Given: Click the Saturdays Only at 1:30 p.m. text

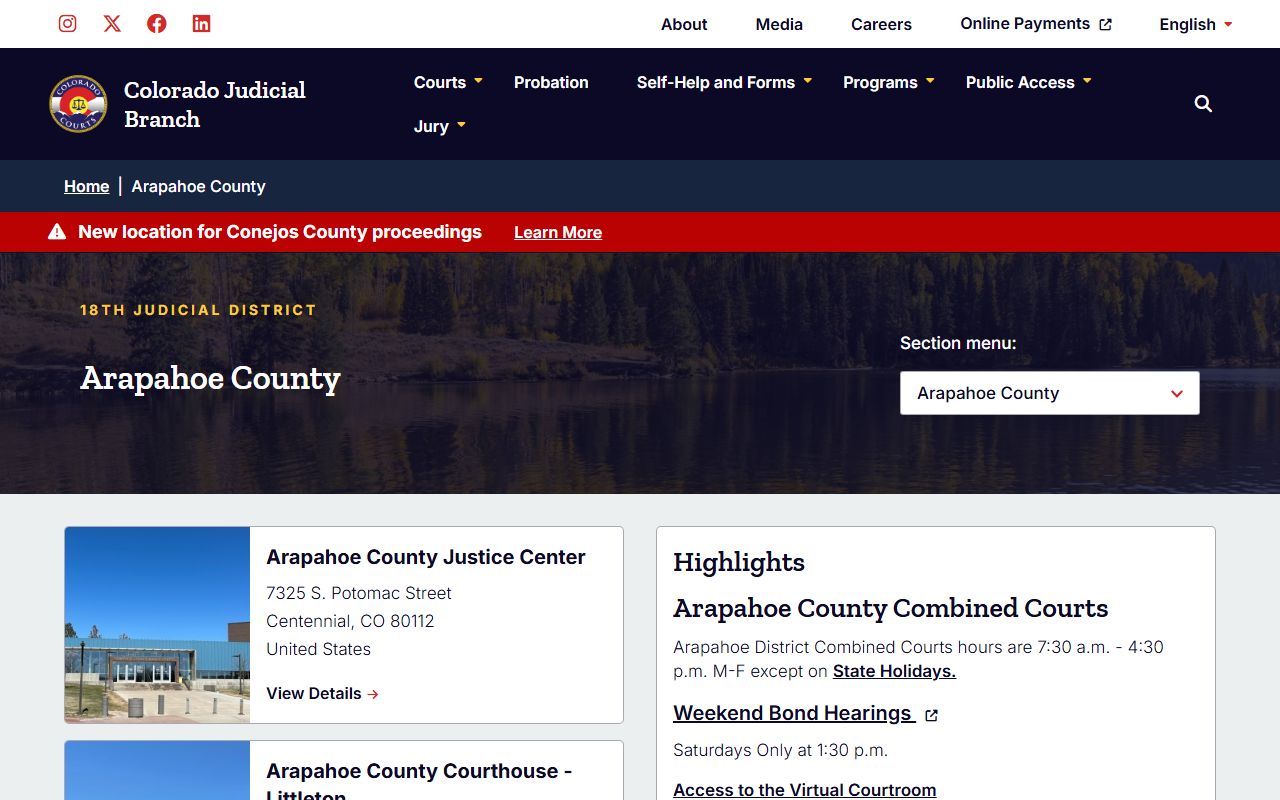Looking at the screenshot, I should [780, 750].
